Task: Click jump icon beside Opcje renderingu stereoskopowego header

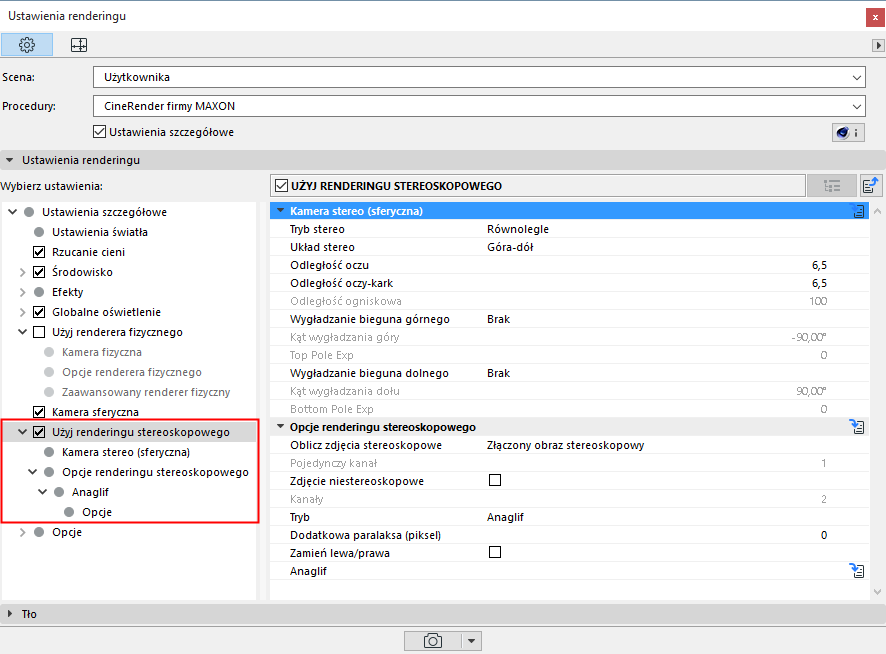Action: coord(857,427)
